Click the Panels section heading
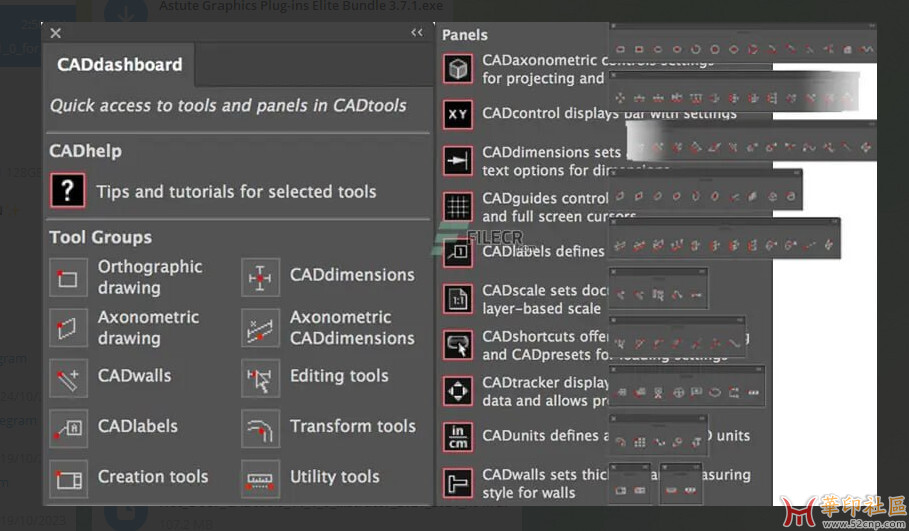 pyautogui.click(x=464, y=35)
